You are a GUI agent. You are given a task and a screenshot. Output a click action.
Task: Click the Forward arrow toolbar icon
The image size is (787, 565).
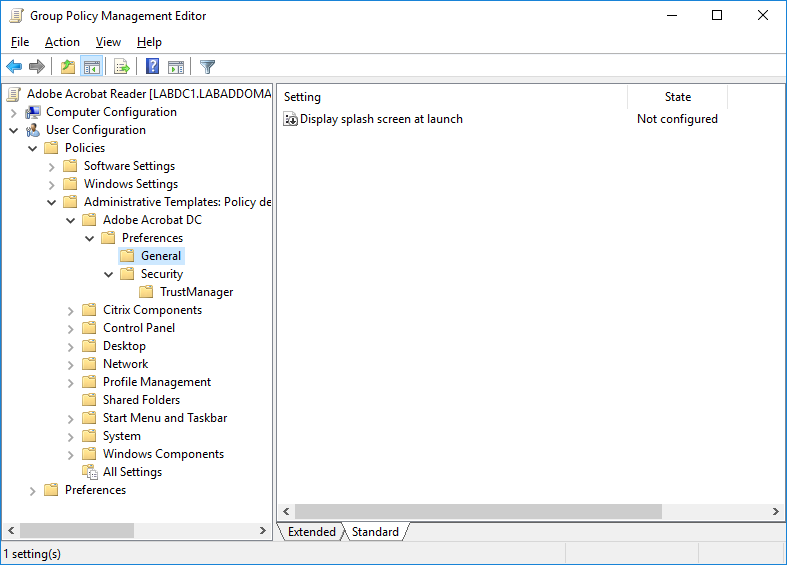coord(37,67)
